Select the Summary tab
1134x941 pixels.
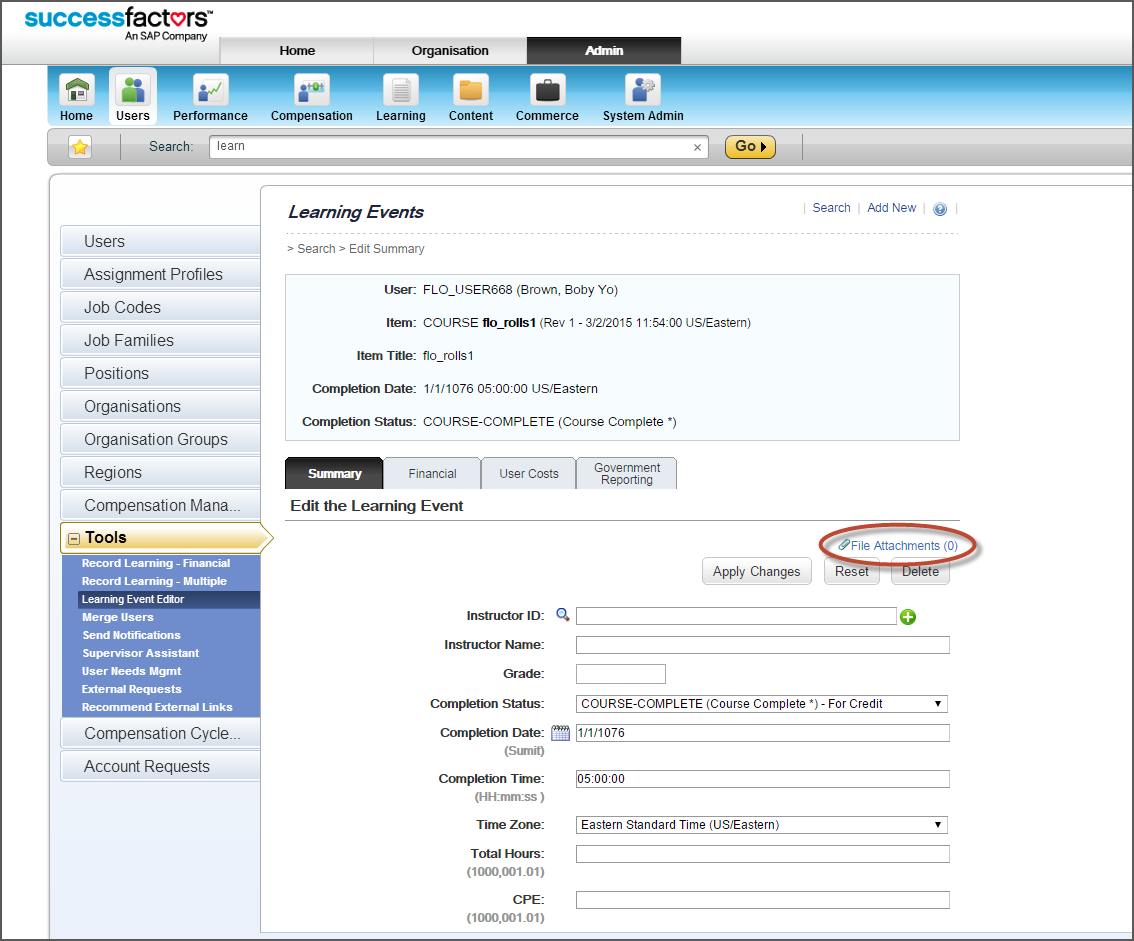coord(334,473)
